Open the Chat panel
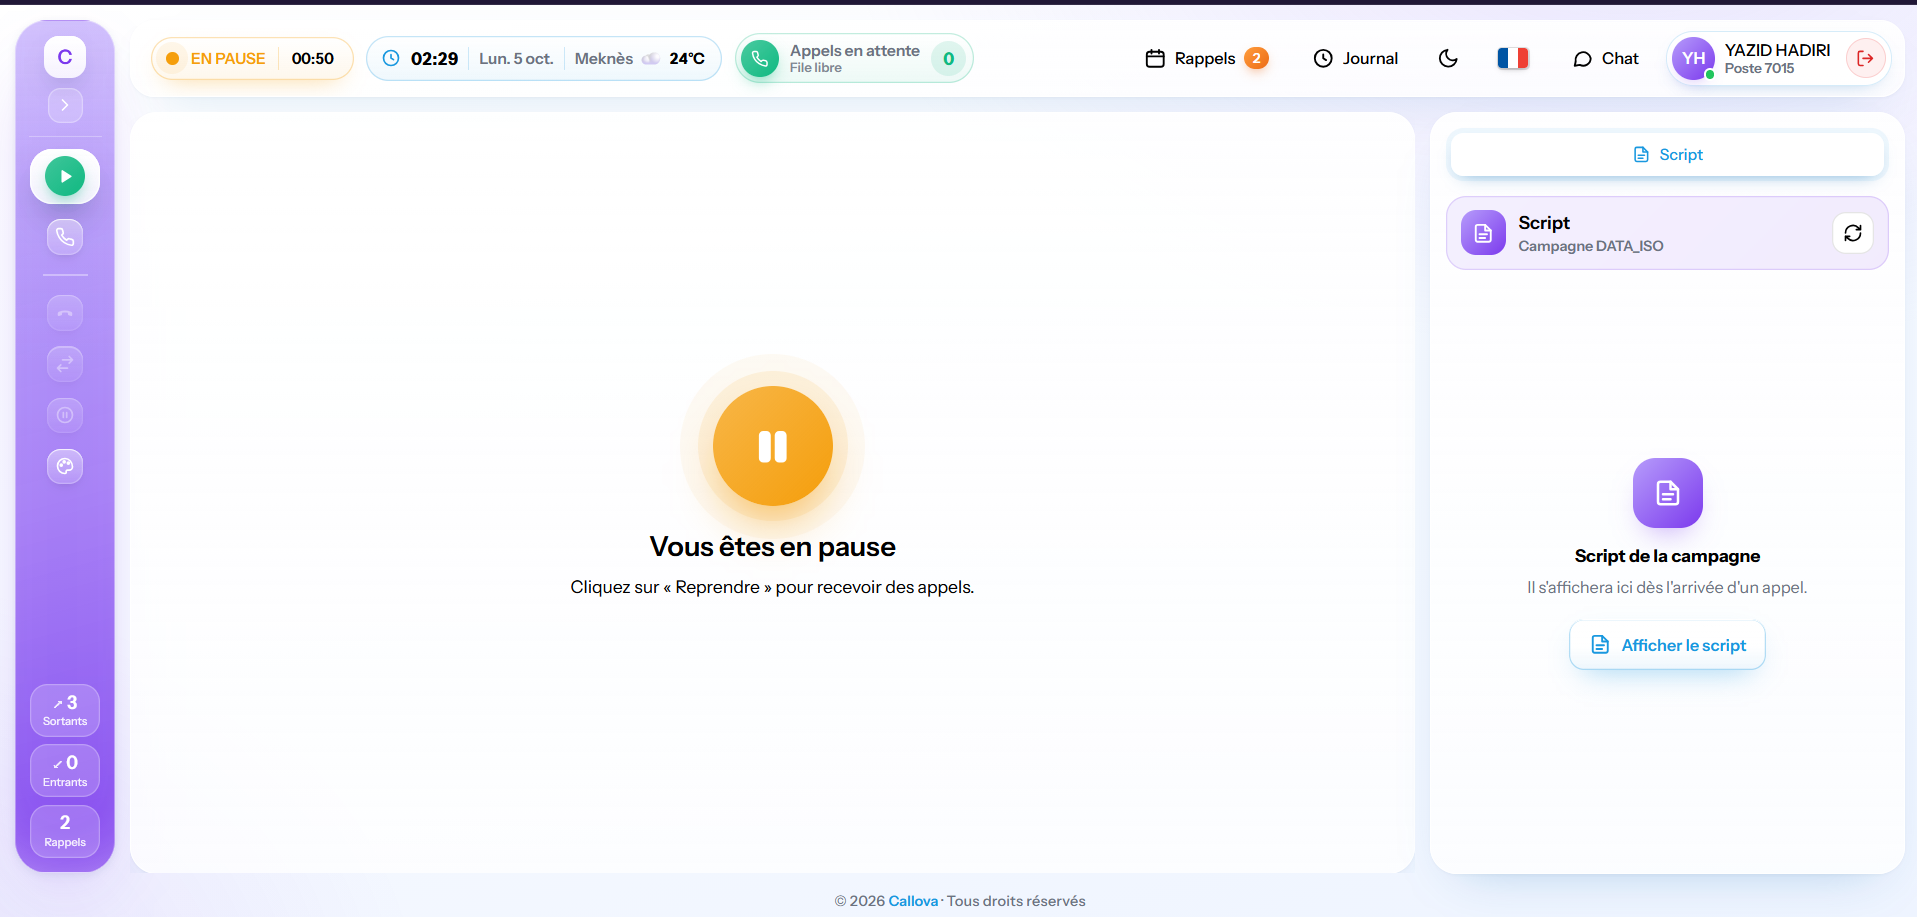Image resolution: width=1917 pixels, height=917 pixels. click(1606, 59)
